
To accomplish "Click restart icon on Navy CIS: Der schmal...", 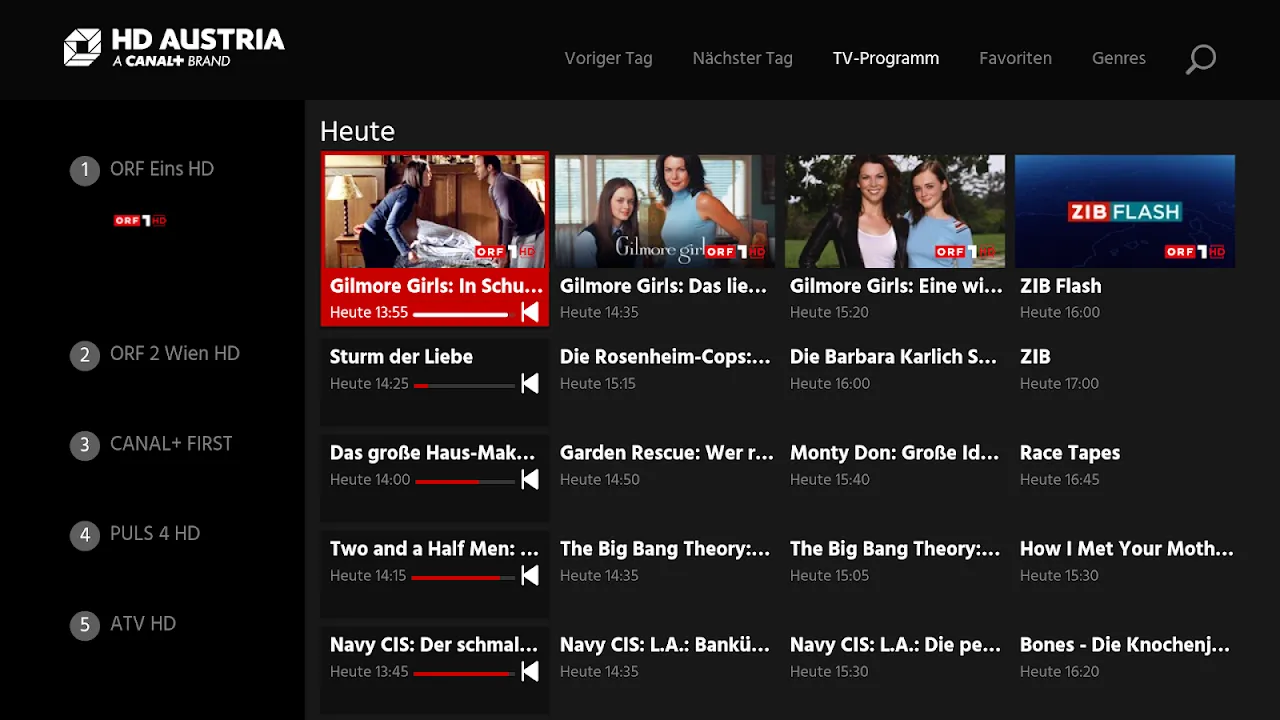I will click(530, 672).
